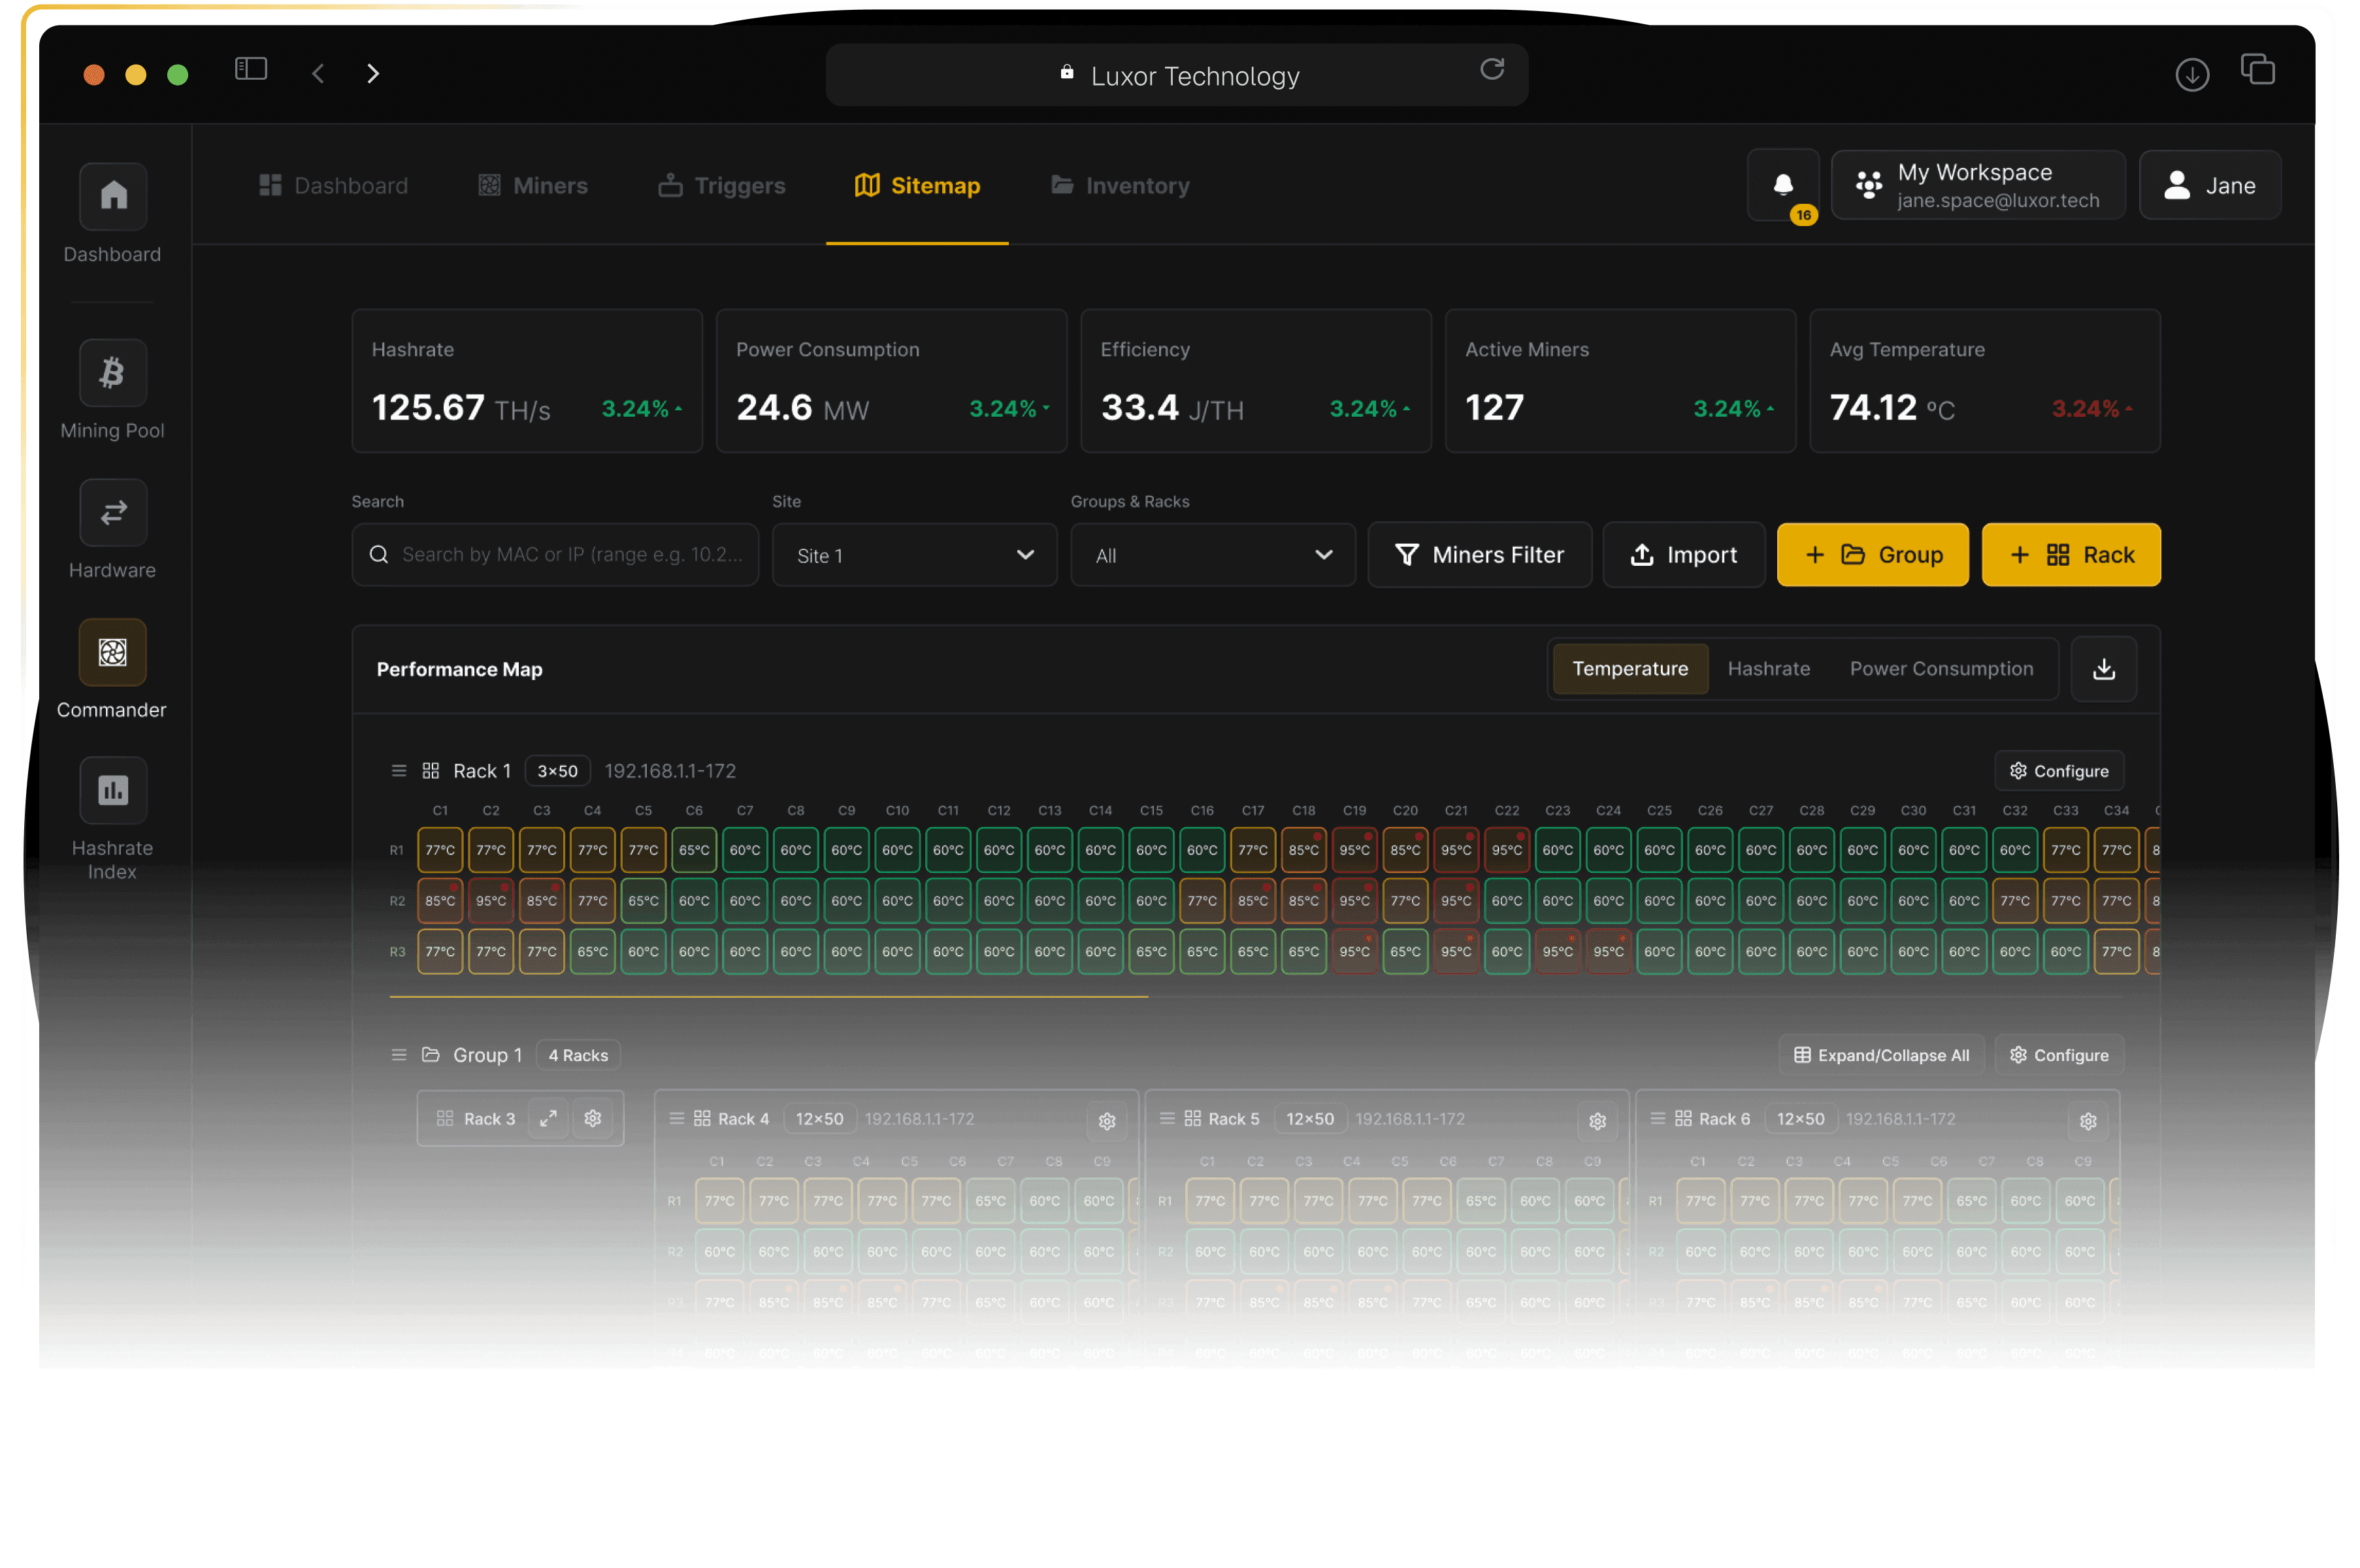Select the 95°C cell in Rack 1 row R1
Image resolution: width=2360 pixels, height=1568 pixels.
click(x=1355, y=850)
